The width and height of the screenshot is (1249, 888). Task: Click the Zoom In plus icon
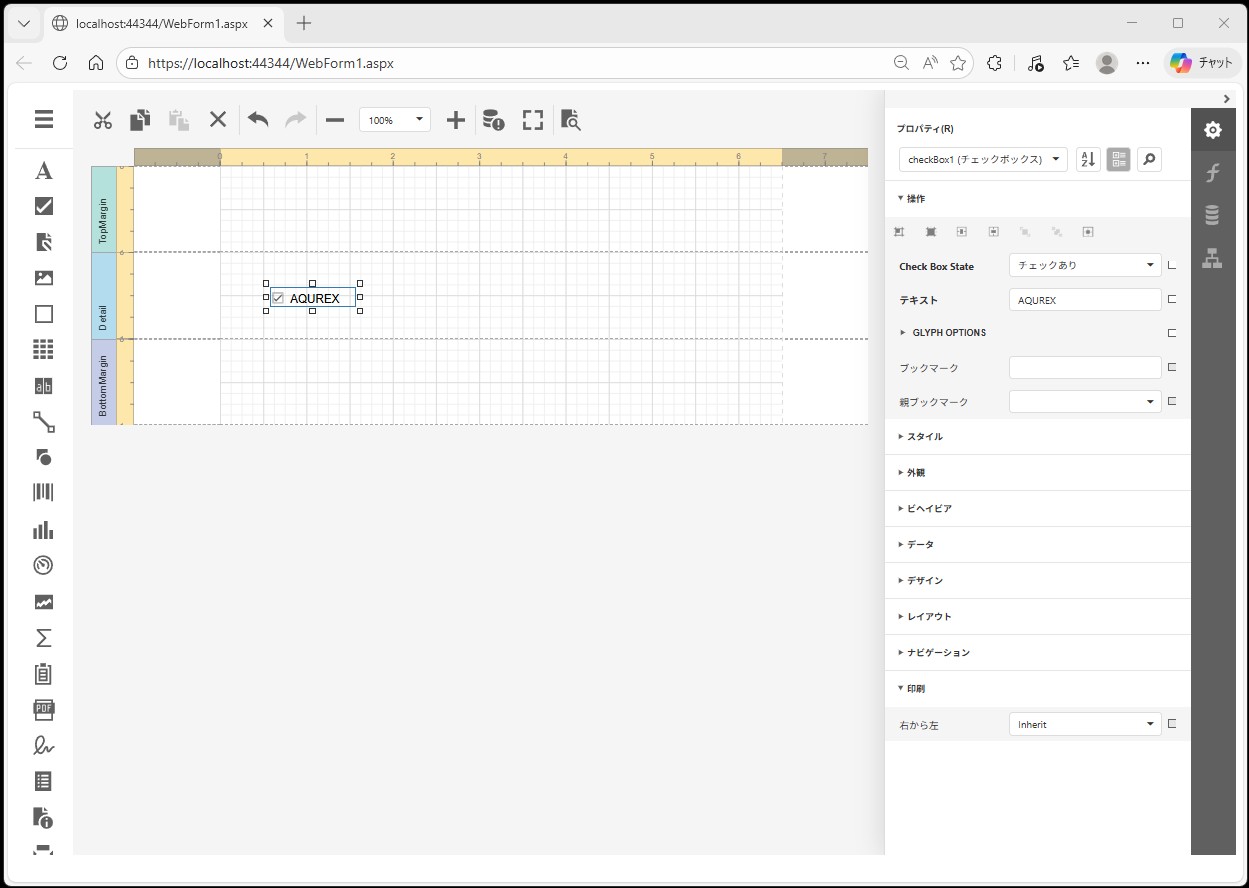pos(456,120)
